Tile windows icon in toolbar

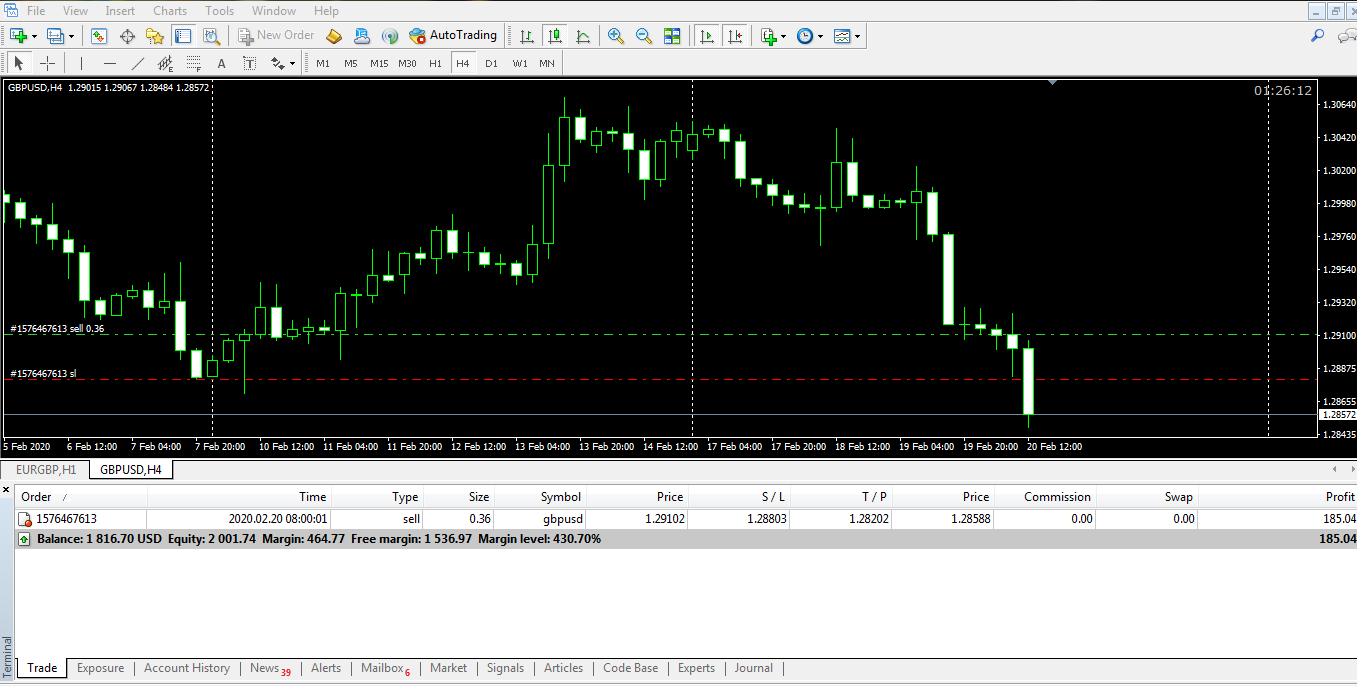672,36
